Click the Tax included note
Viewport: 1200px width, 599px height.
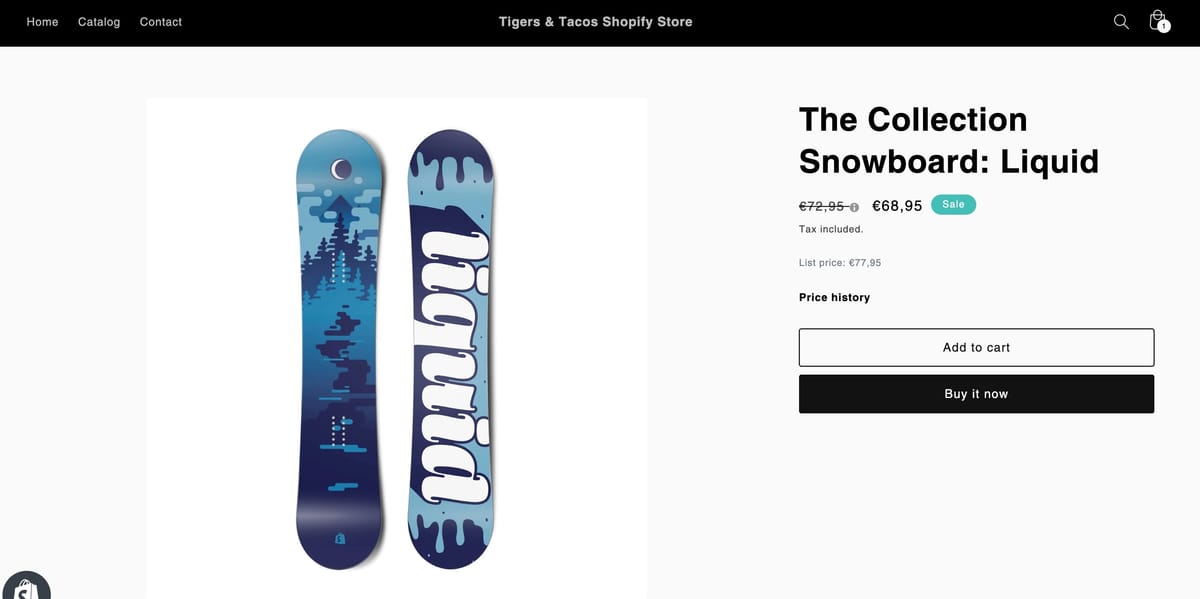pyautogui.click(x=831, y=229)
